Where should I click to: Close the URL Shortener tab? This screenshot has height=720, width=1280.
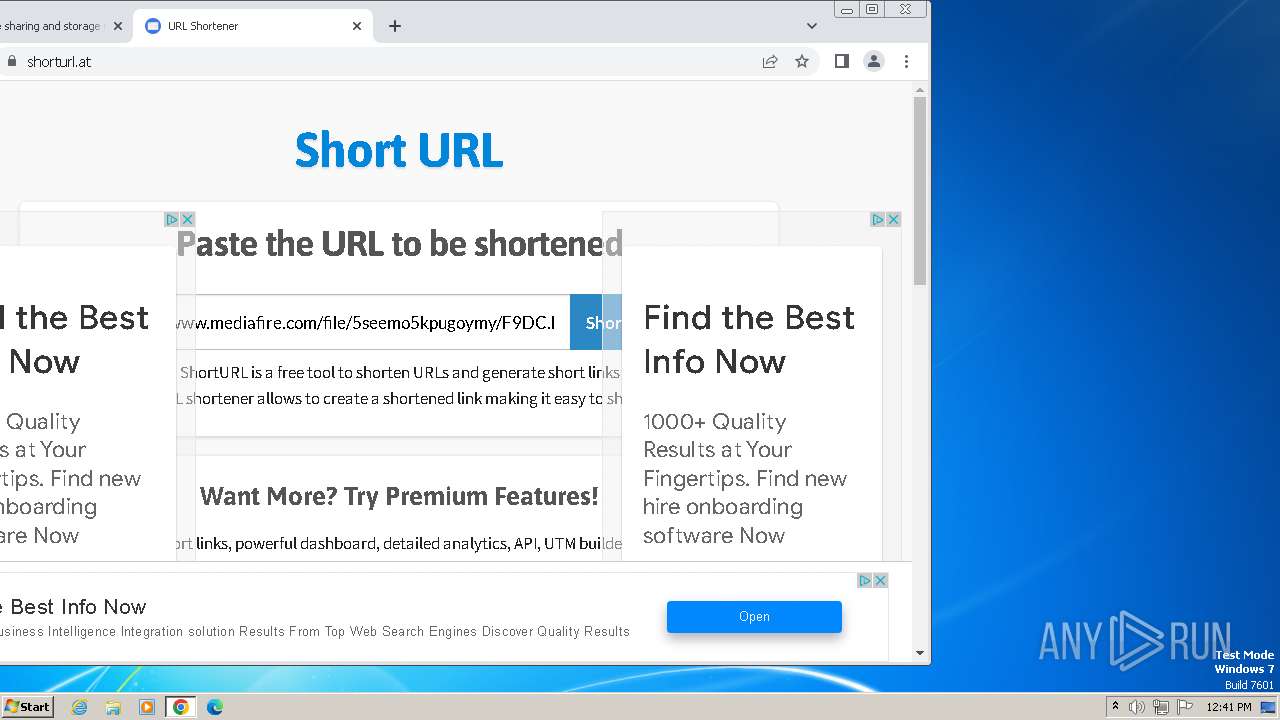coord(357,26)
